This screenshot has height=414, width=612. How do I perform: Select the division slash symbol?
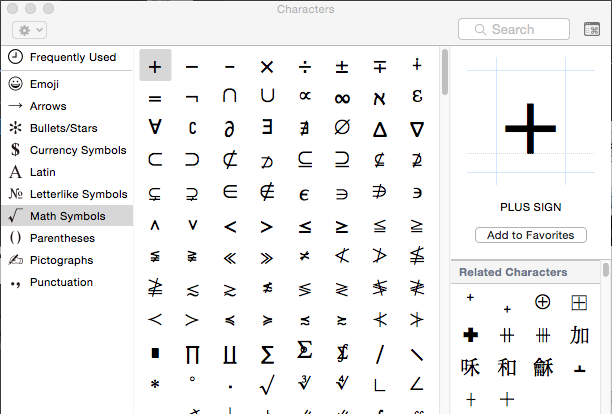tap(379, 354)
